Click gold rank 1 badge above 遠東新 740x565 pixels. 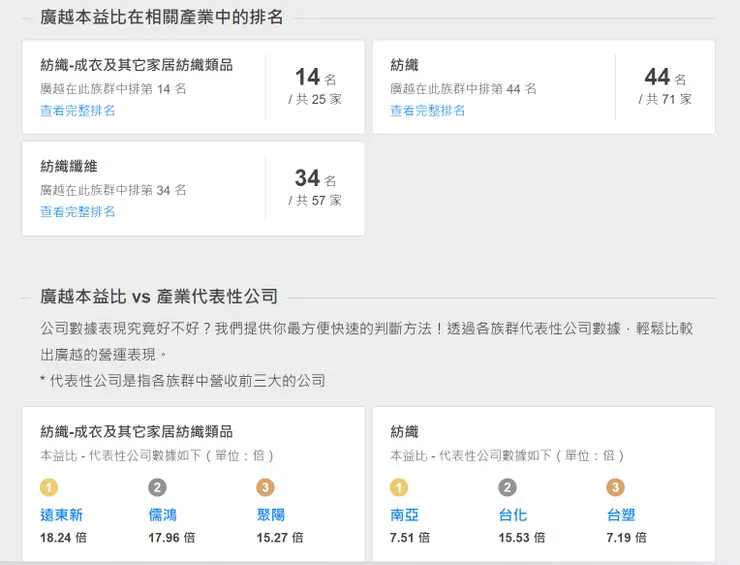[x=49, y=487]
